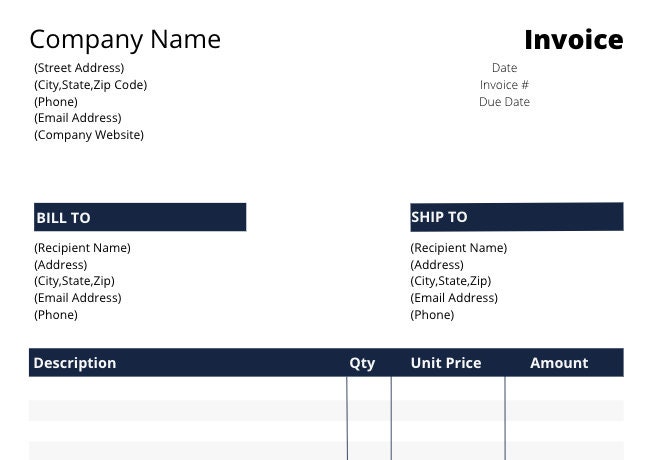Click the Ship To (Email Address) placeholder
The height and width of the screenshot is (460, 660).
pyautogui.click(x=454, y=298)
